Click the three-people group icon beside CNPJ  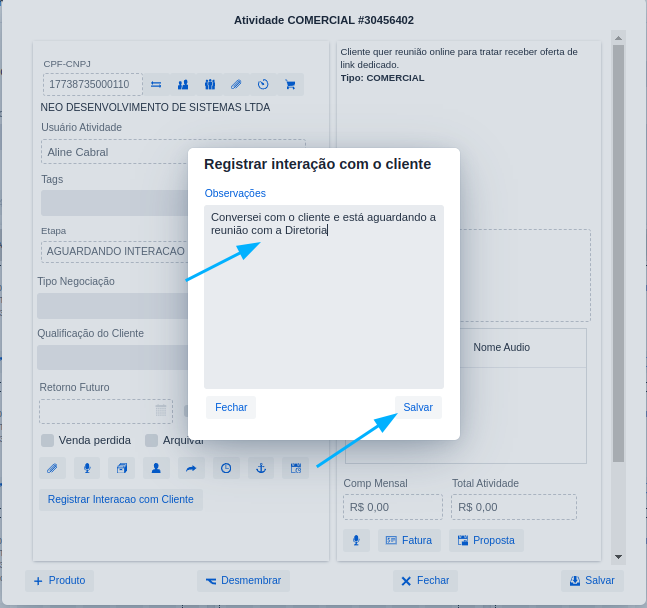[x=210, y=85]
